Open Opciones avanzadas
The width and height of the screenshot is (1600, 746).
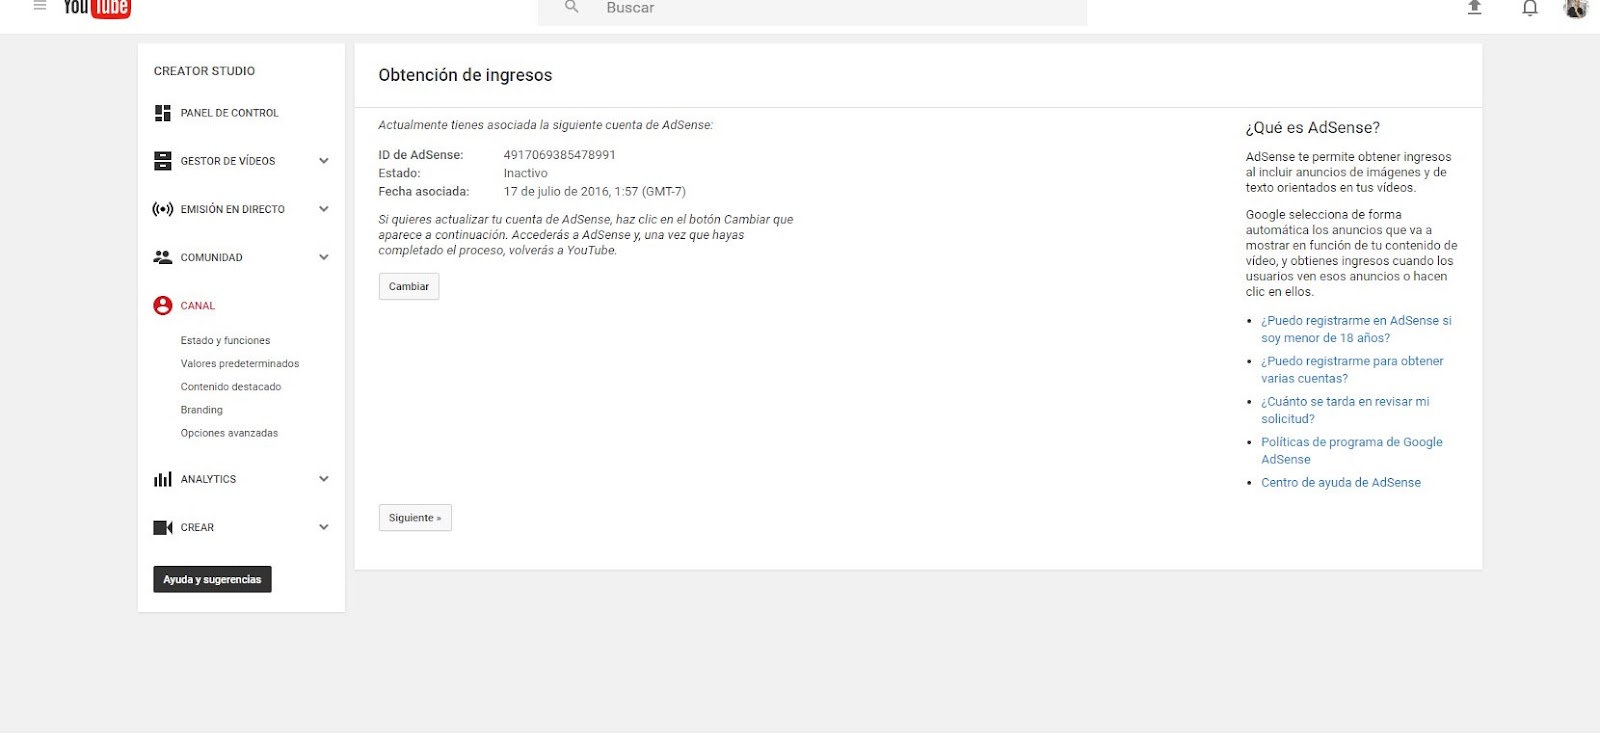click(229, 433)
